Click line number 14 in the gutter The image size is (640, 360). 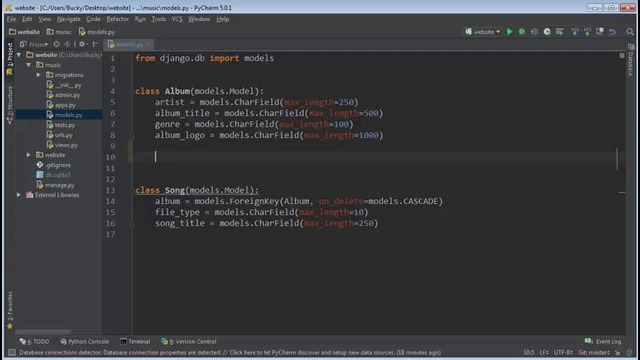[111, 201]
